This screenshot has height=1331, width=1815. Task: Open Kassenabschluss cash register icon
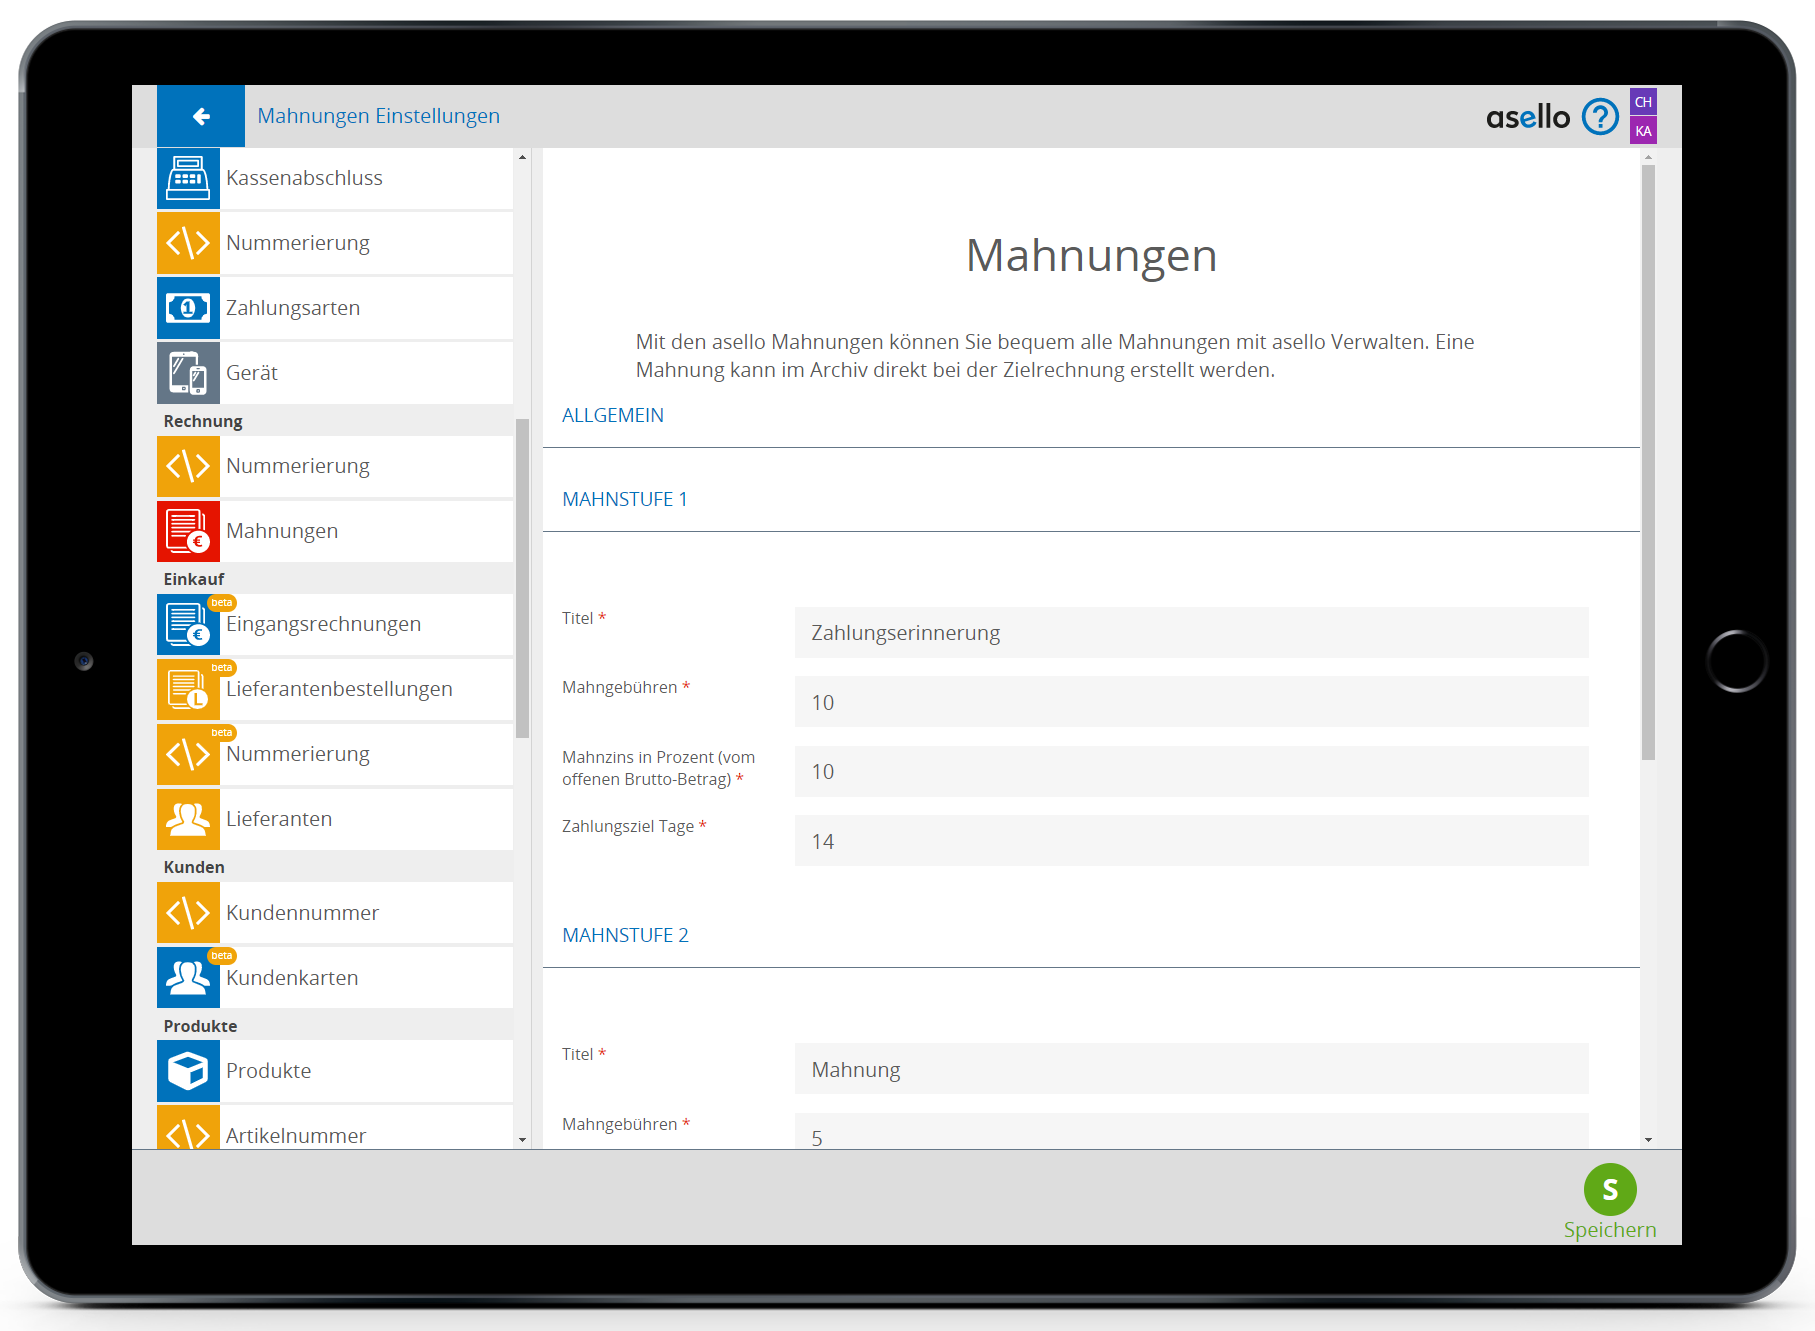188,178
